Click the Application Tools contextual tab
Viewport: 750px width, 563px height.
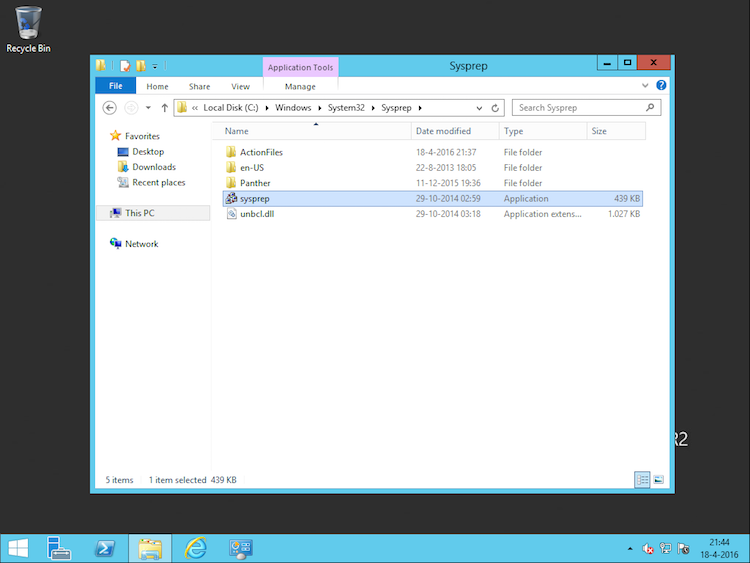point(300,67)
